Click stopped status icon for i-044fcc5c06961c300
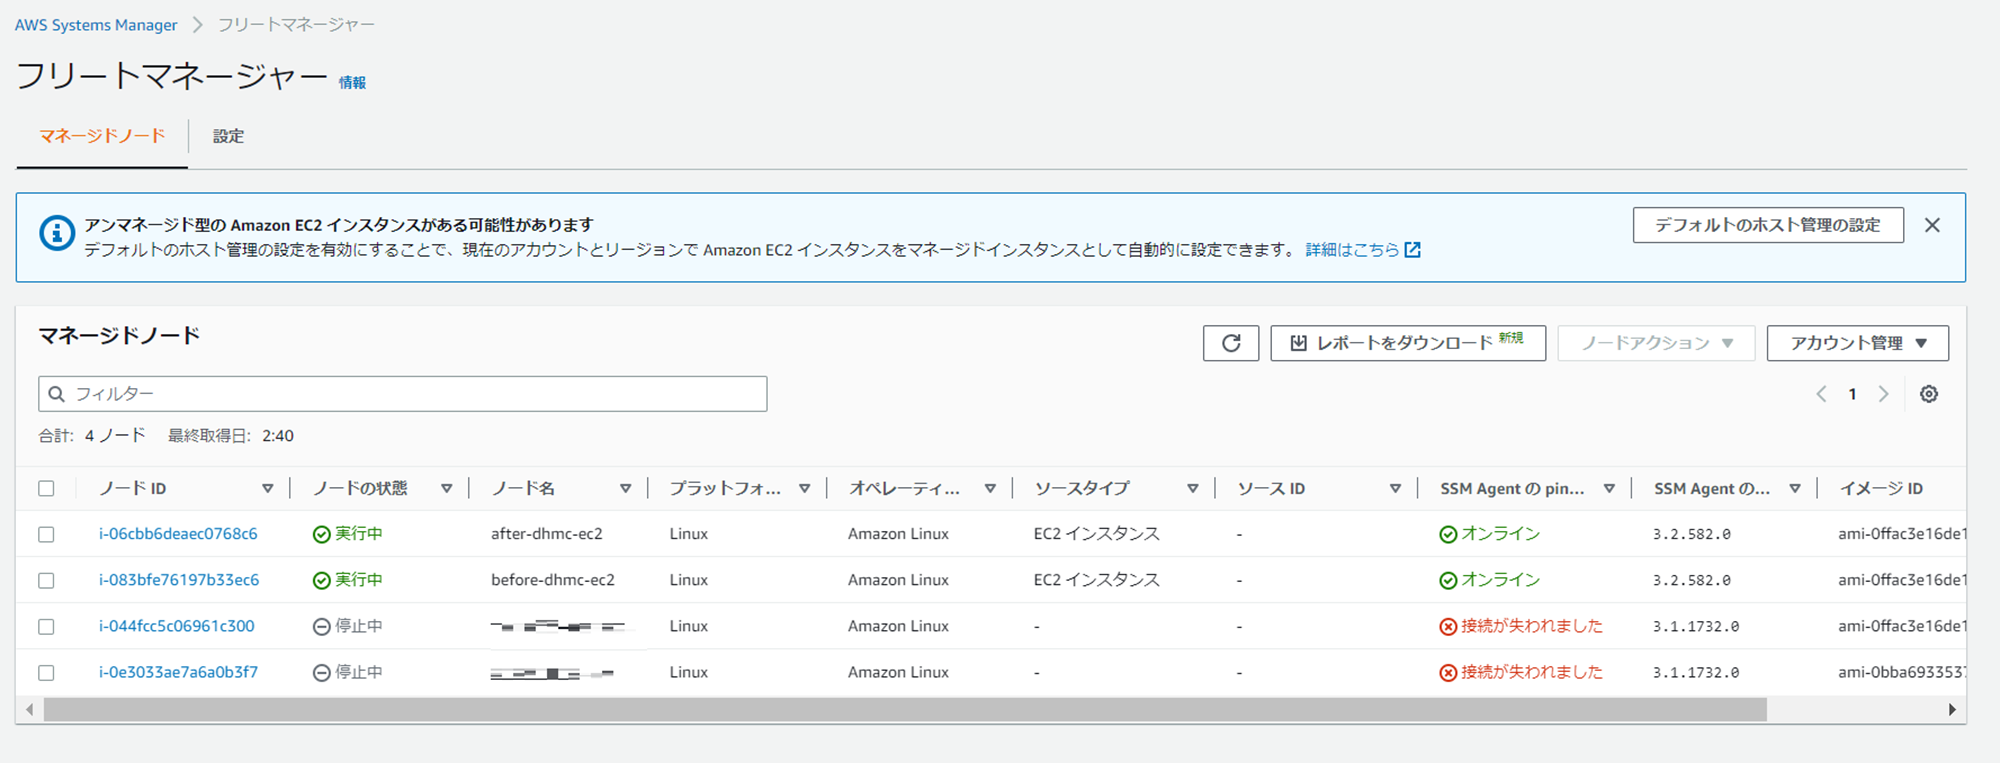This screenshot has width=2000, height=763. coord(322,627)
